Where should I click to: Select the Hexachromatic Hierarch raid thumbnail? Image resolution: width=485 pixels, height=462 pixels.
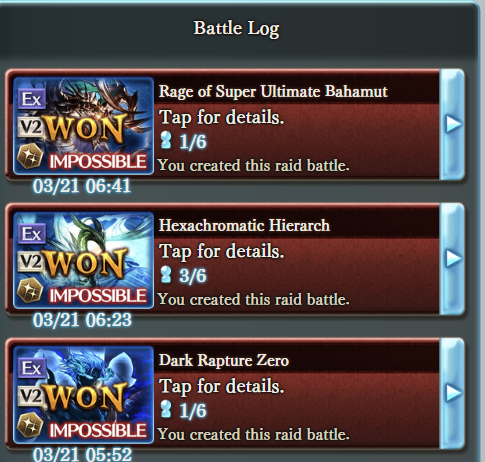coord(83,260)
